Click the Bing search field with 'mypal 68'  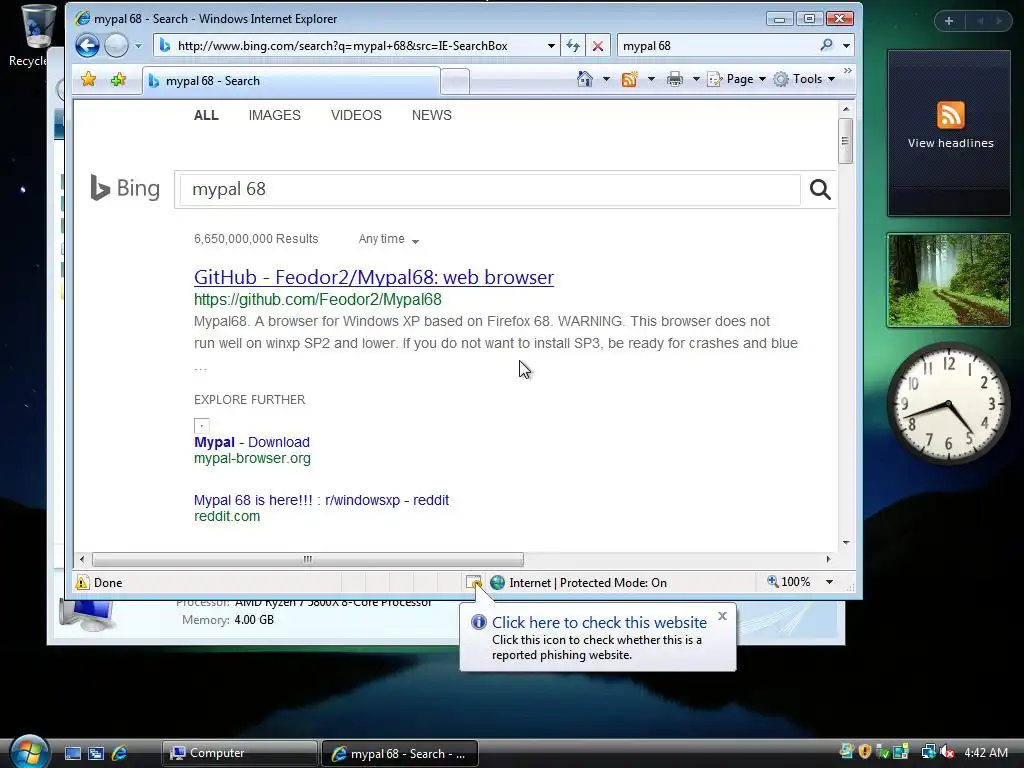490,189
